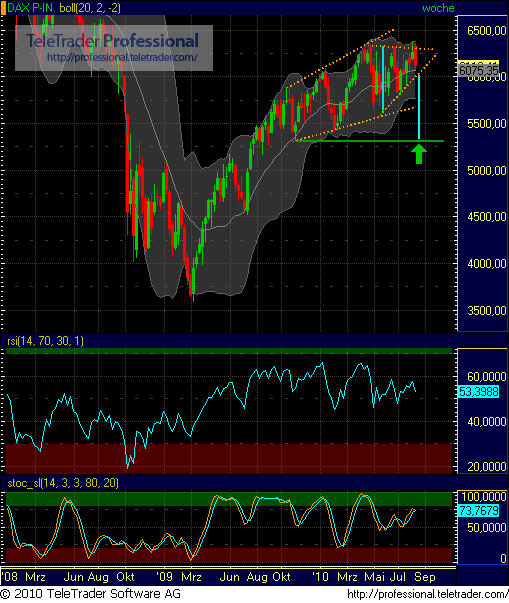Click the green horizontal support line
509x603 pixels.
[369, 141]
